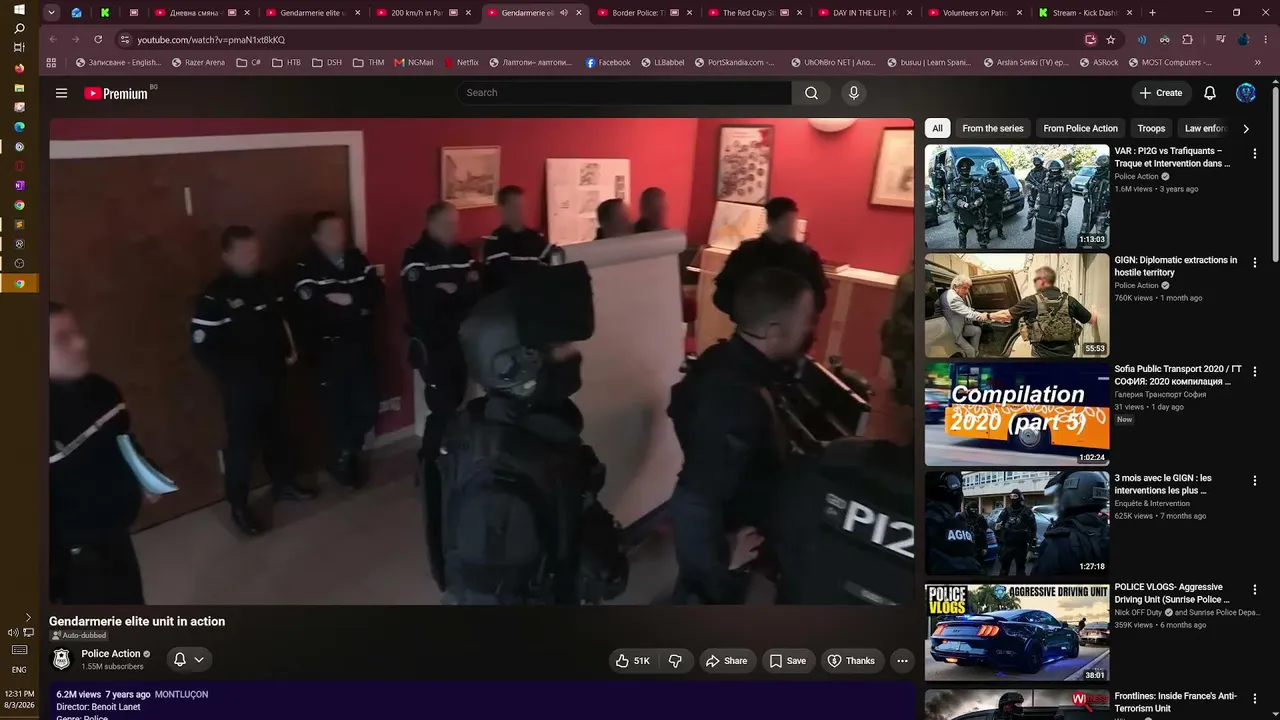Mute the playing Gendarmerie tab audio
Screen dimensions: 1280x720
(x=564, y=13)
